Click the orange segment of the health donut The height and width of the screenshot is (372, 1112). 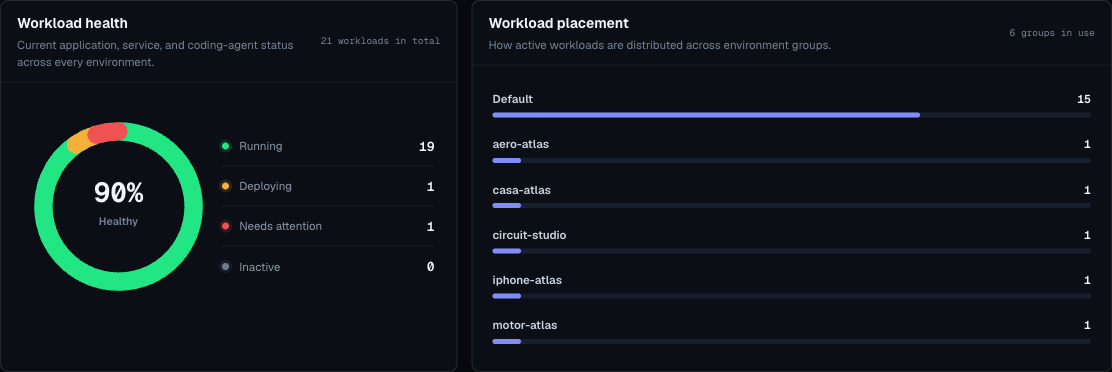click(x=78, y=142)
